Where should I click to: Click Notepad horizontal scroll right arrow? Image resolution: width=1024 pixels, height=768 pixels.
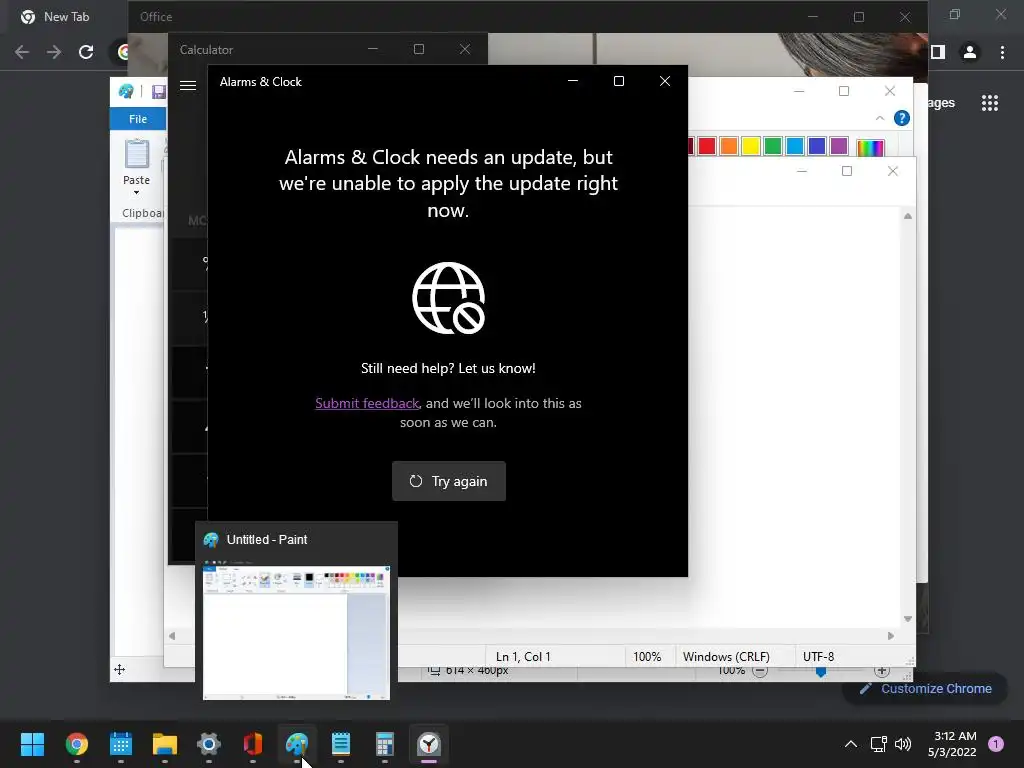891,635
